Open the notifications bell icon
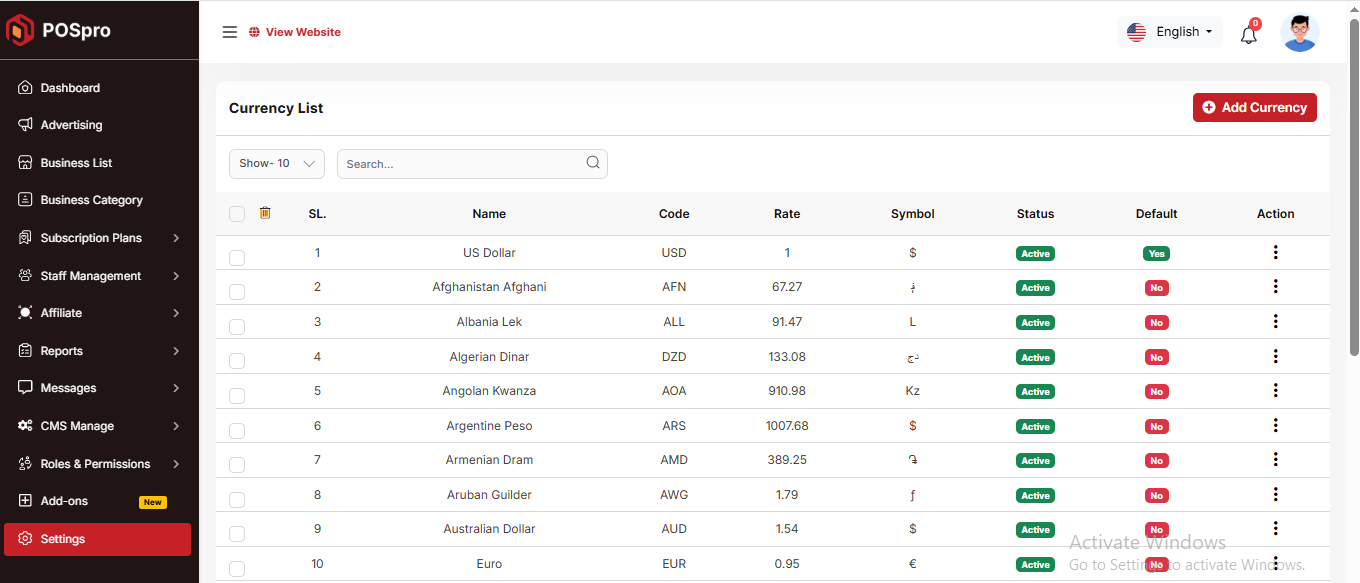The width and height of the screenshot is (1360, 583). (1248, 35)
